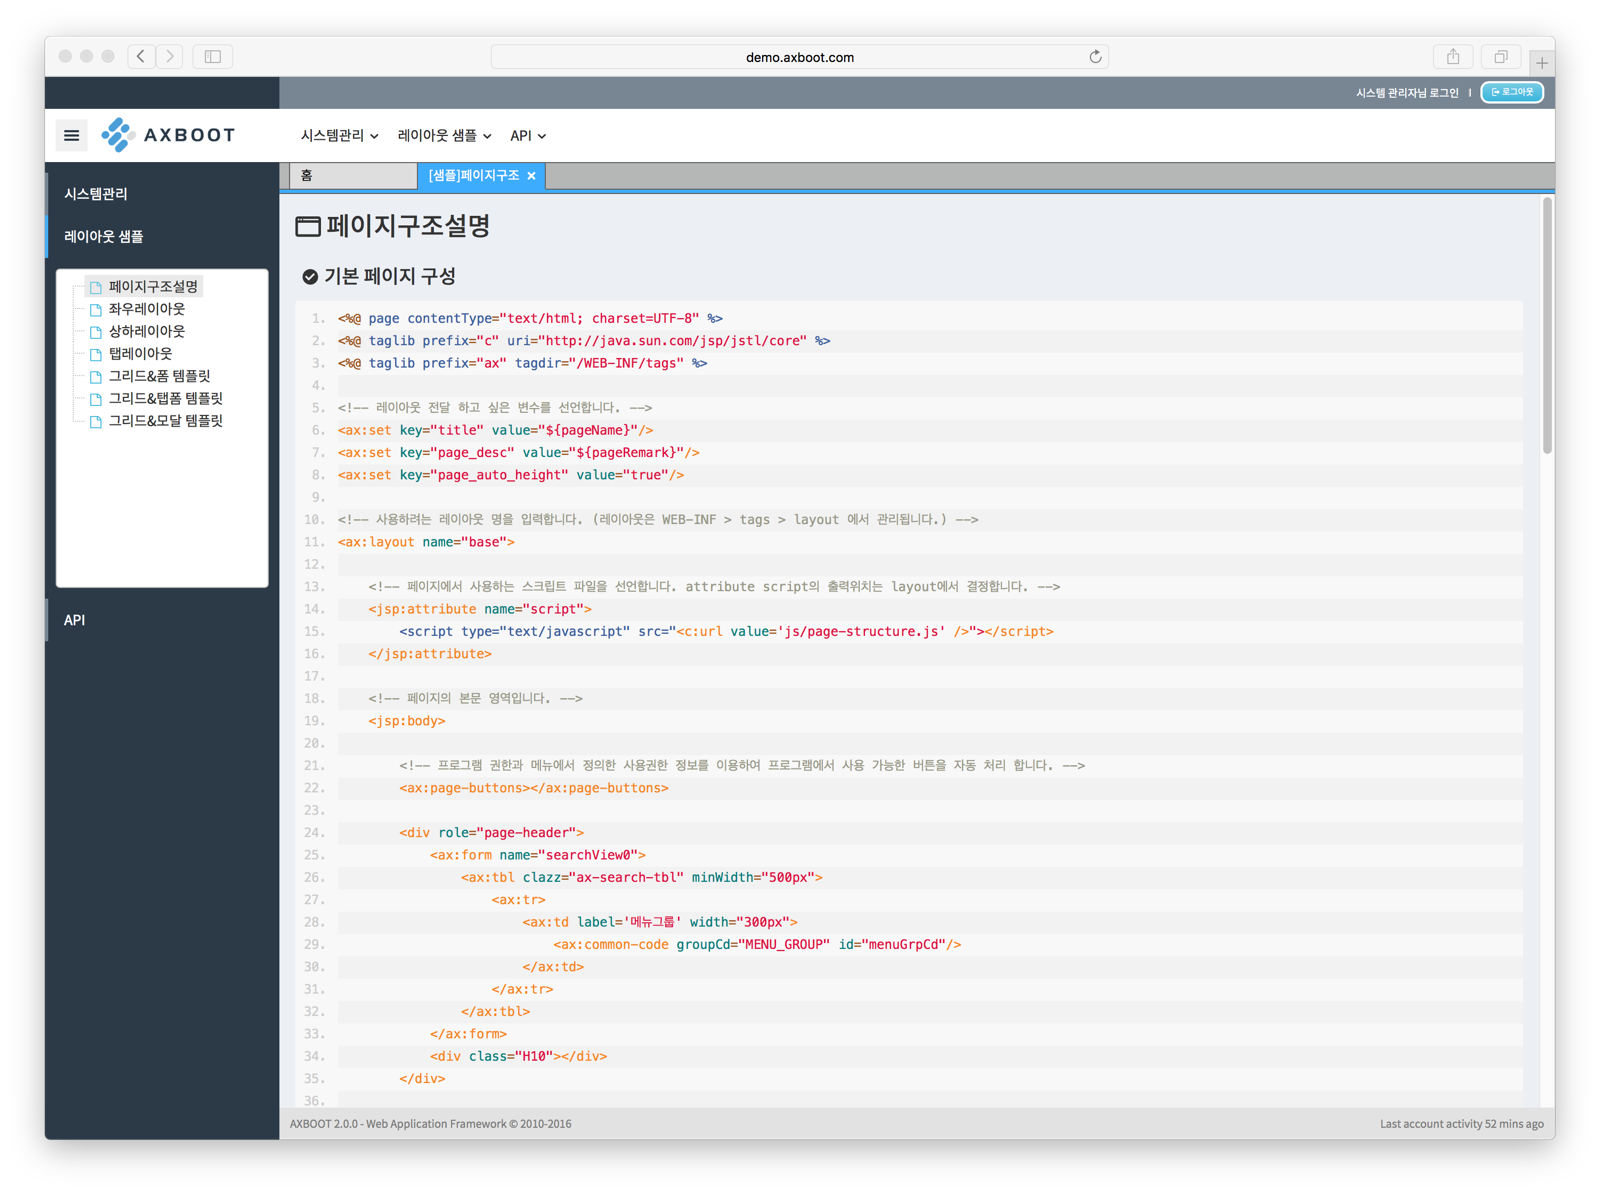This screenshot has width=1600, height=1193.
Task: Click code line 29 ax:common-code groupCd
Action: click(757, 945)
